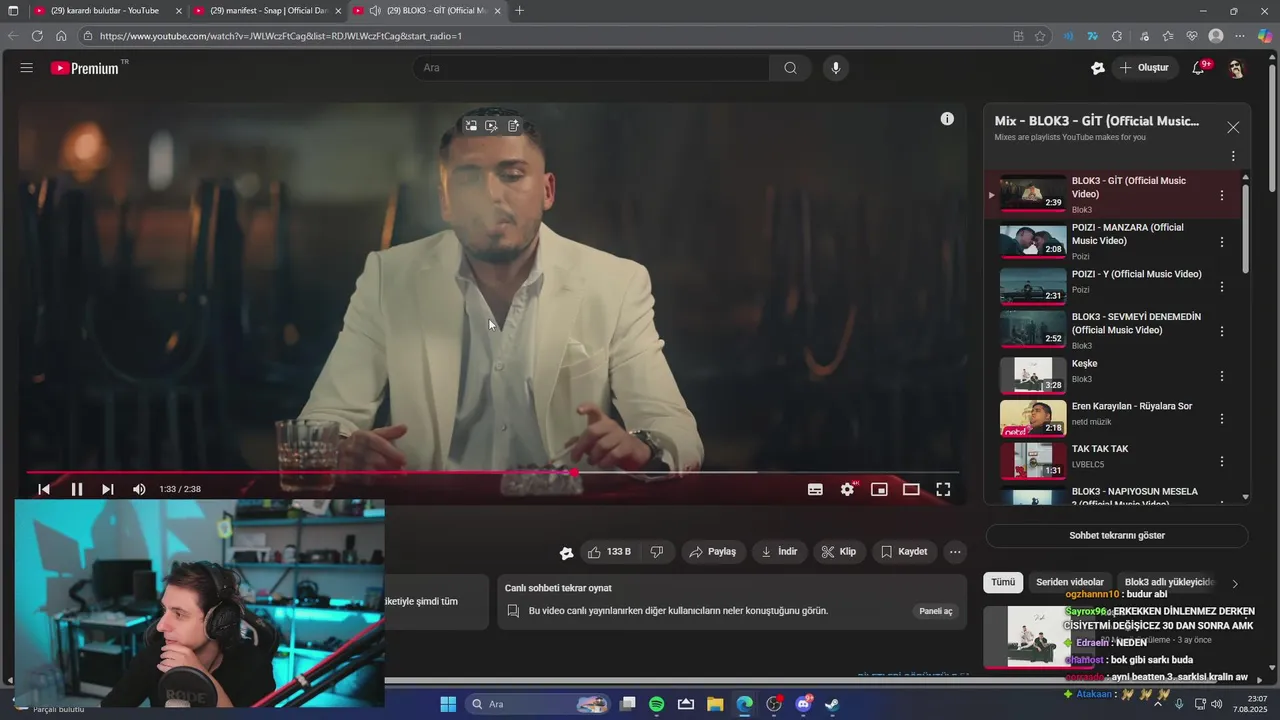
Task: Open options for TAK TAK TAK item
Action: point(1222,462)
